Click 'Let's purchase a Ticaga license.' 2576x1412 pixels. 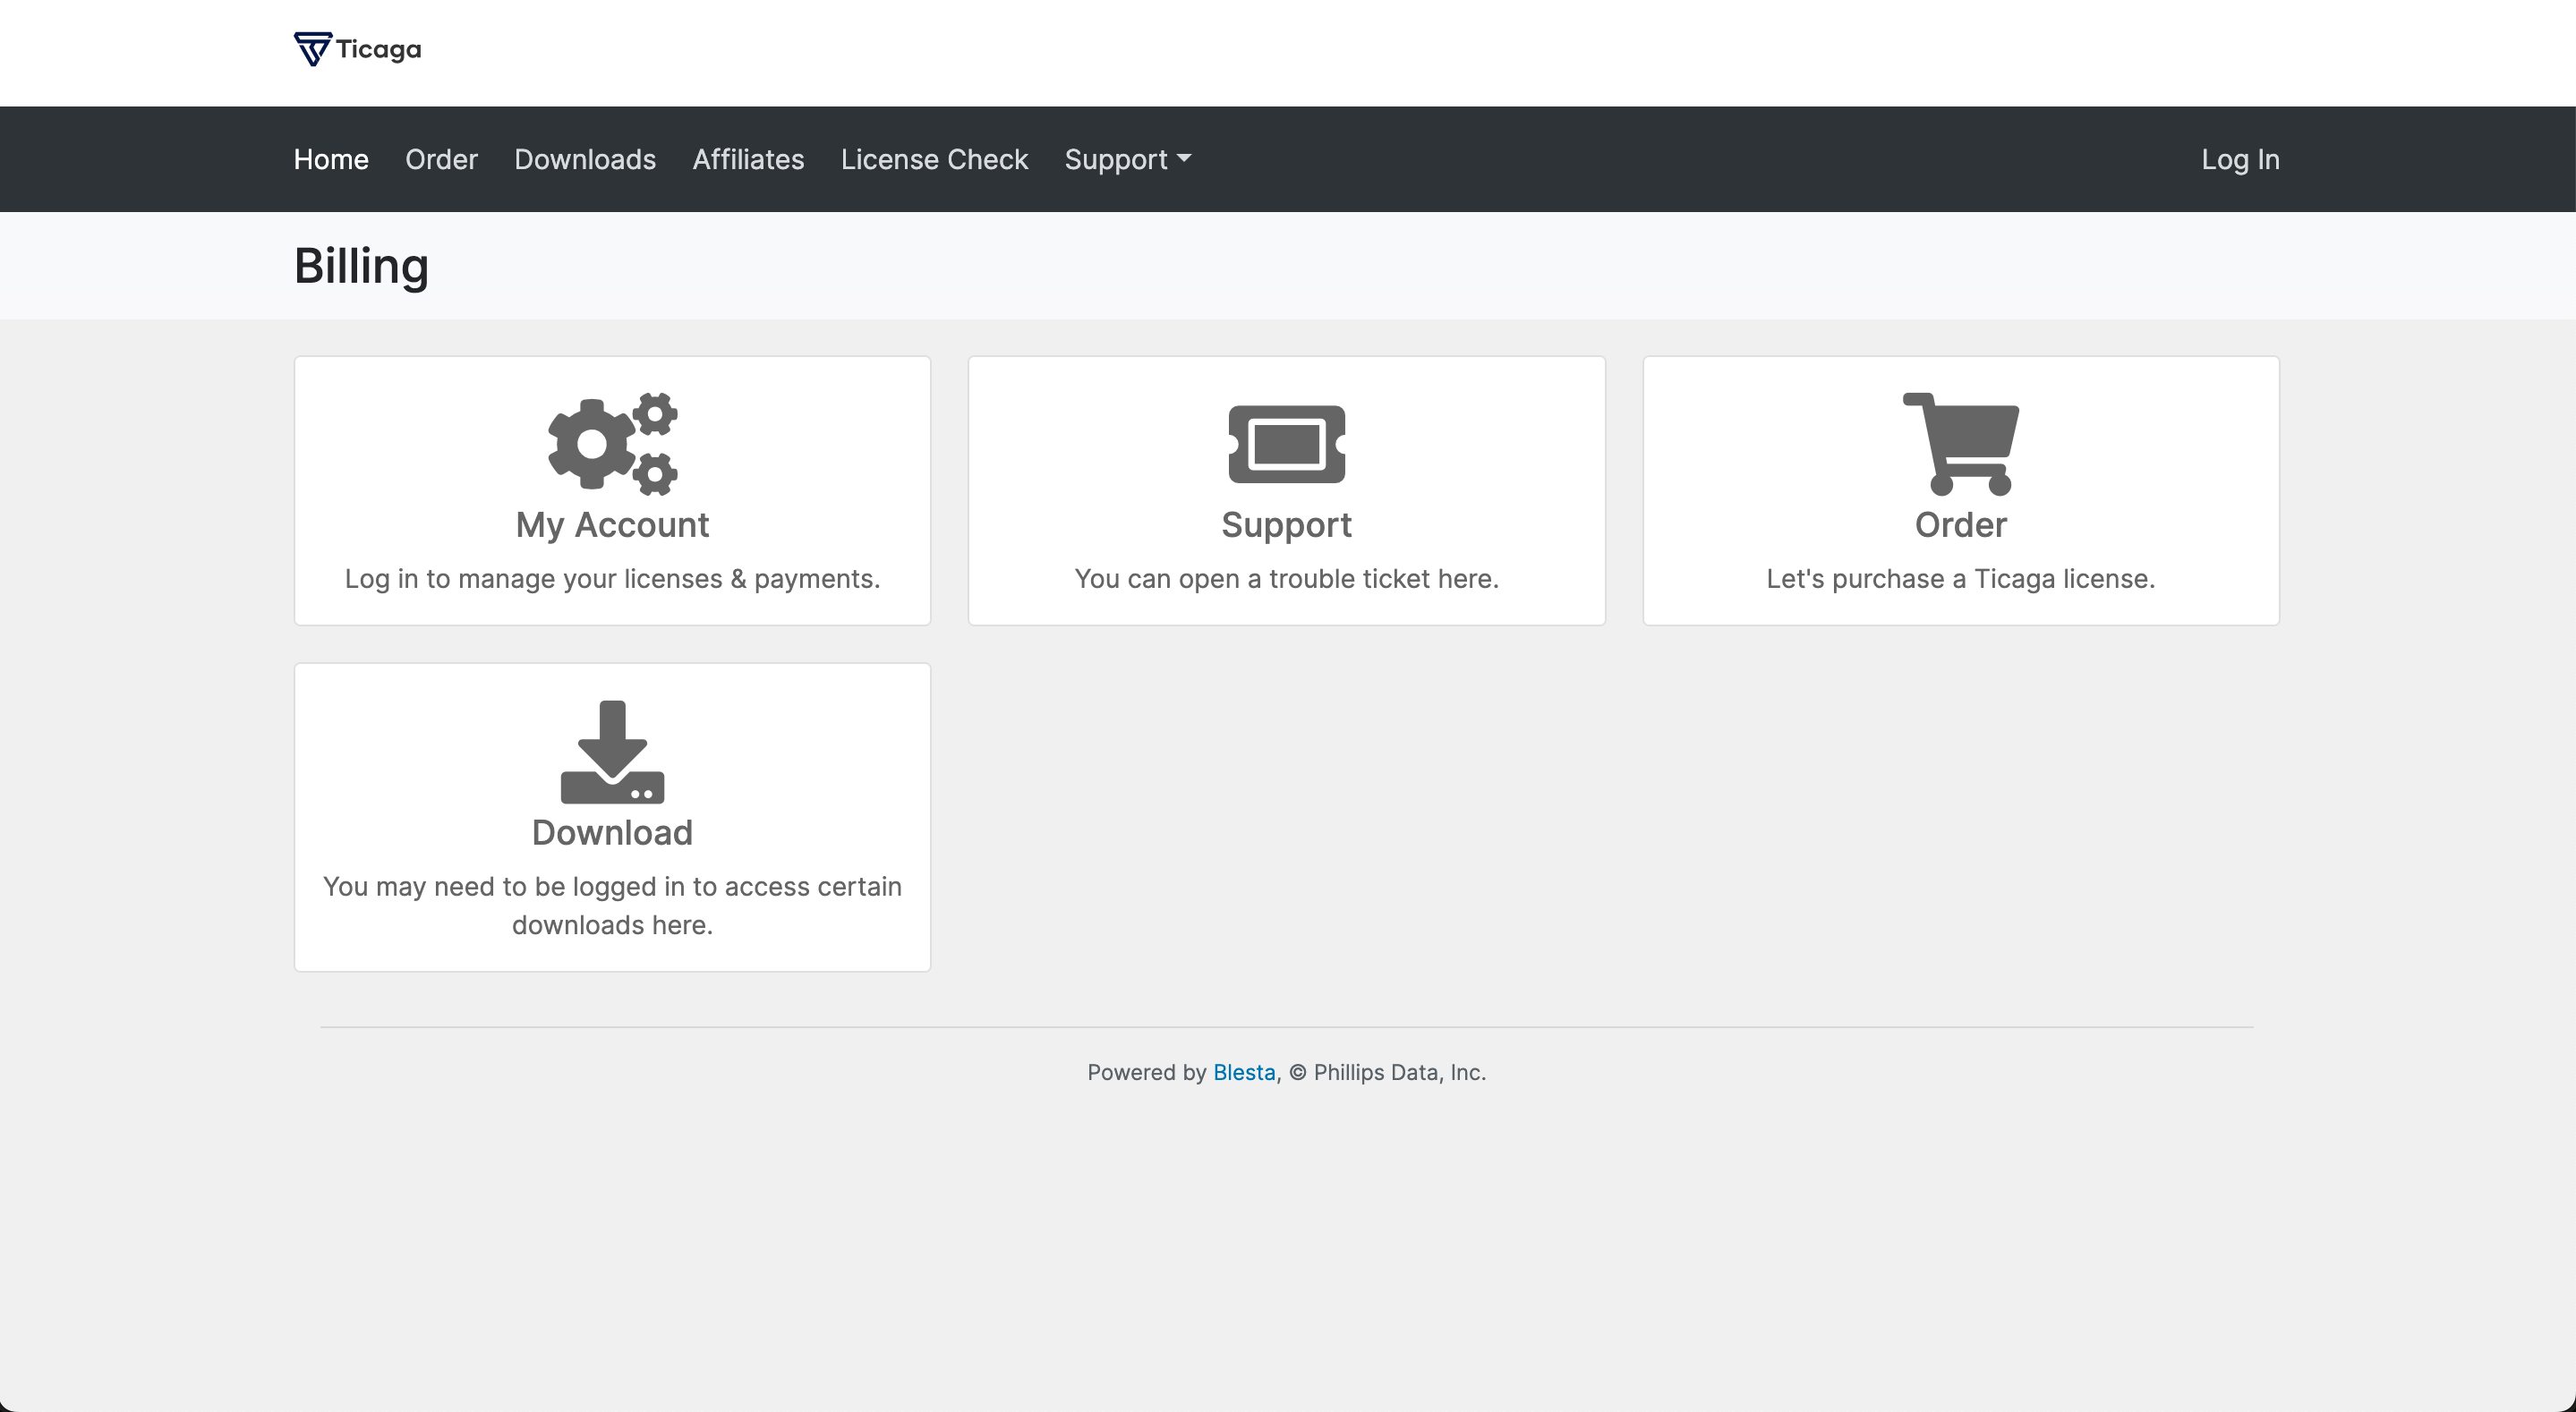click(x=1960, y=579)
